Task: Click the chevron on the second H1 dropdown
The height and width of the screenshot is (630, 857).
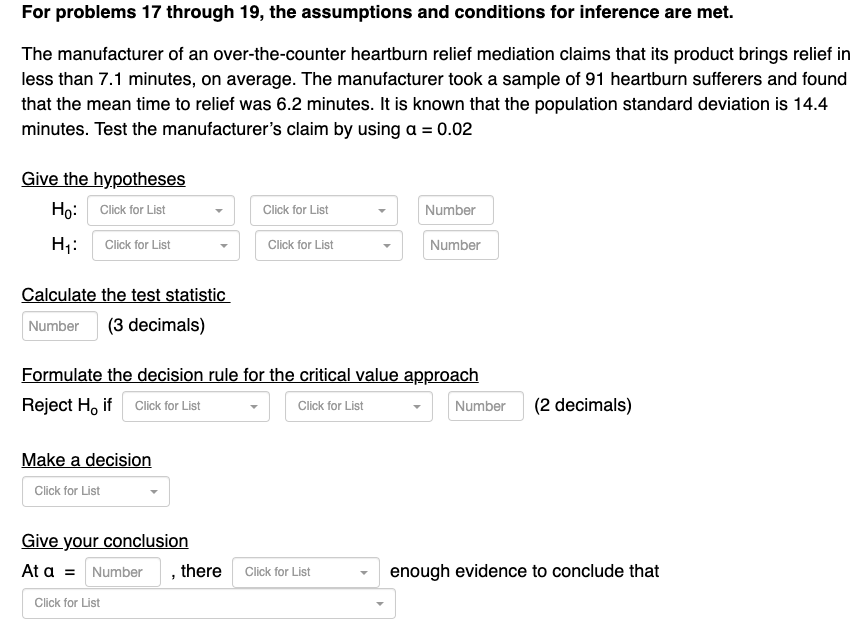Action: click(387, 245)
